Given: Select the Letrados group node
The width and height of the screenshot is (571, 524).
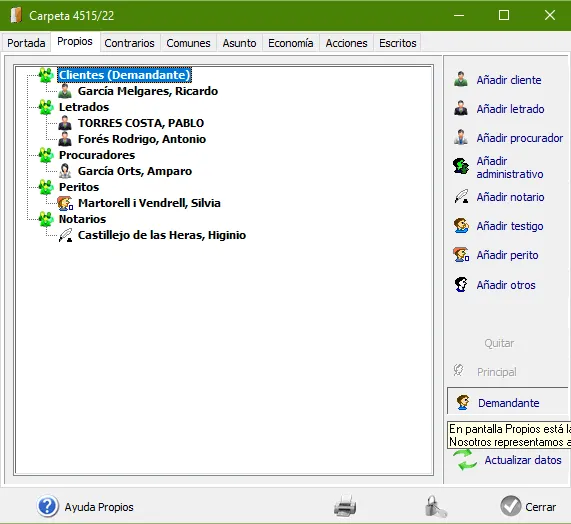Looking at the screenshot, I should click(x=84, y=107).
